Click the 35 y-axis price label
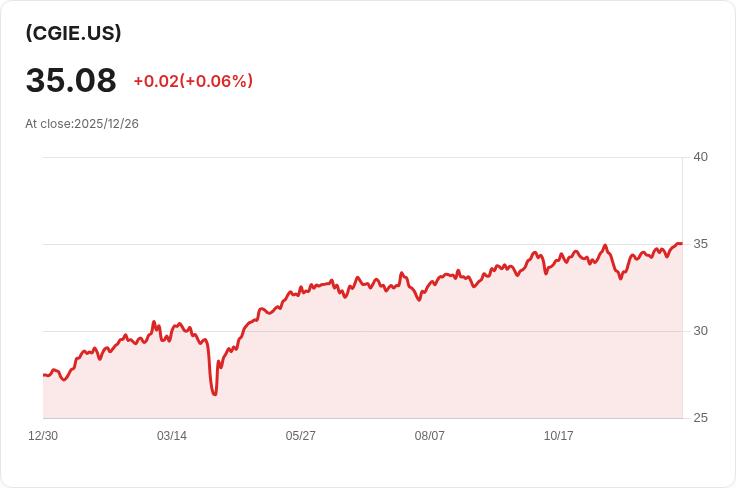Screen dimensions: 736x488 click(700, 244)
